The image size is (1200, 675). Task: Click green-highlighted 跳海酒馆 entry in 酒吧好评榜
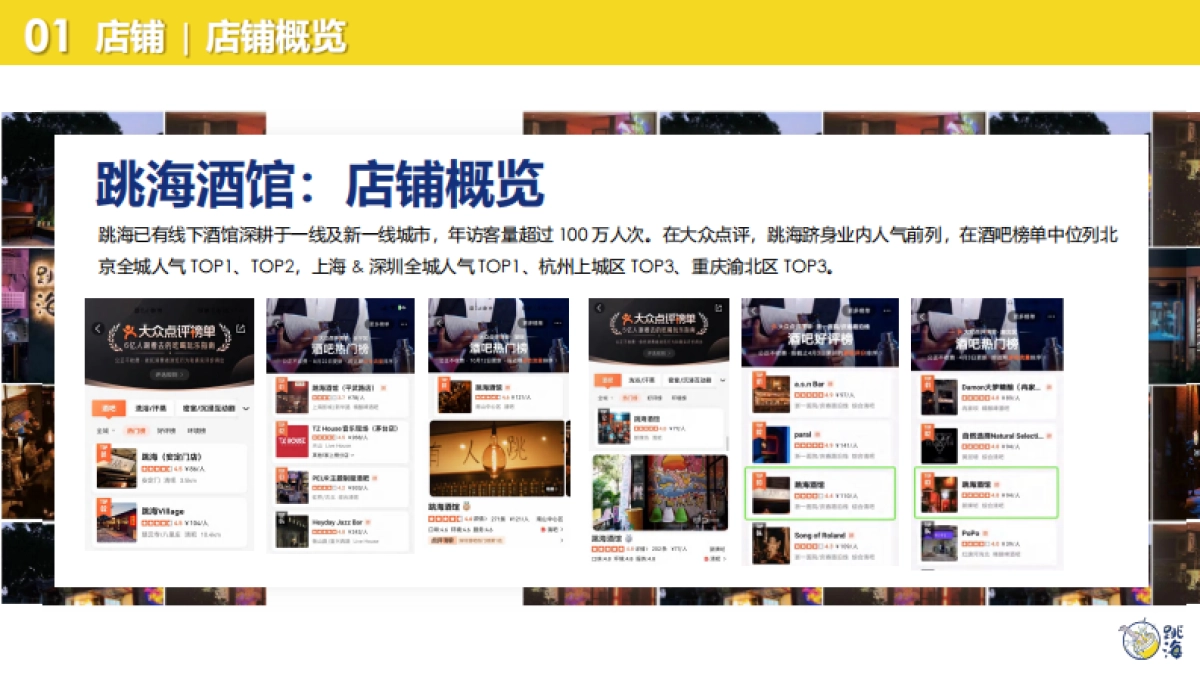[818, 492]
